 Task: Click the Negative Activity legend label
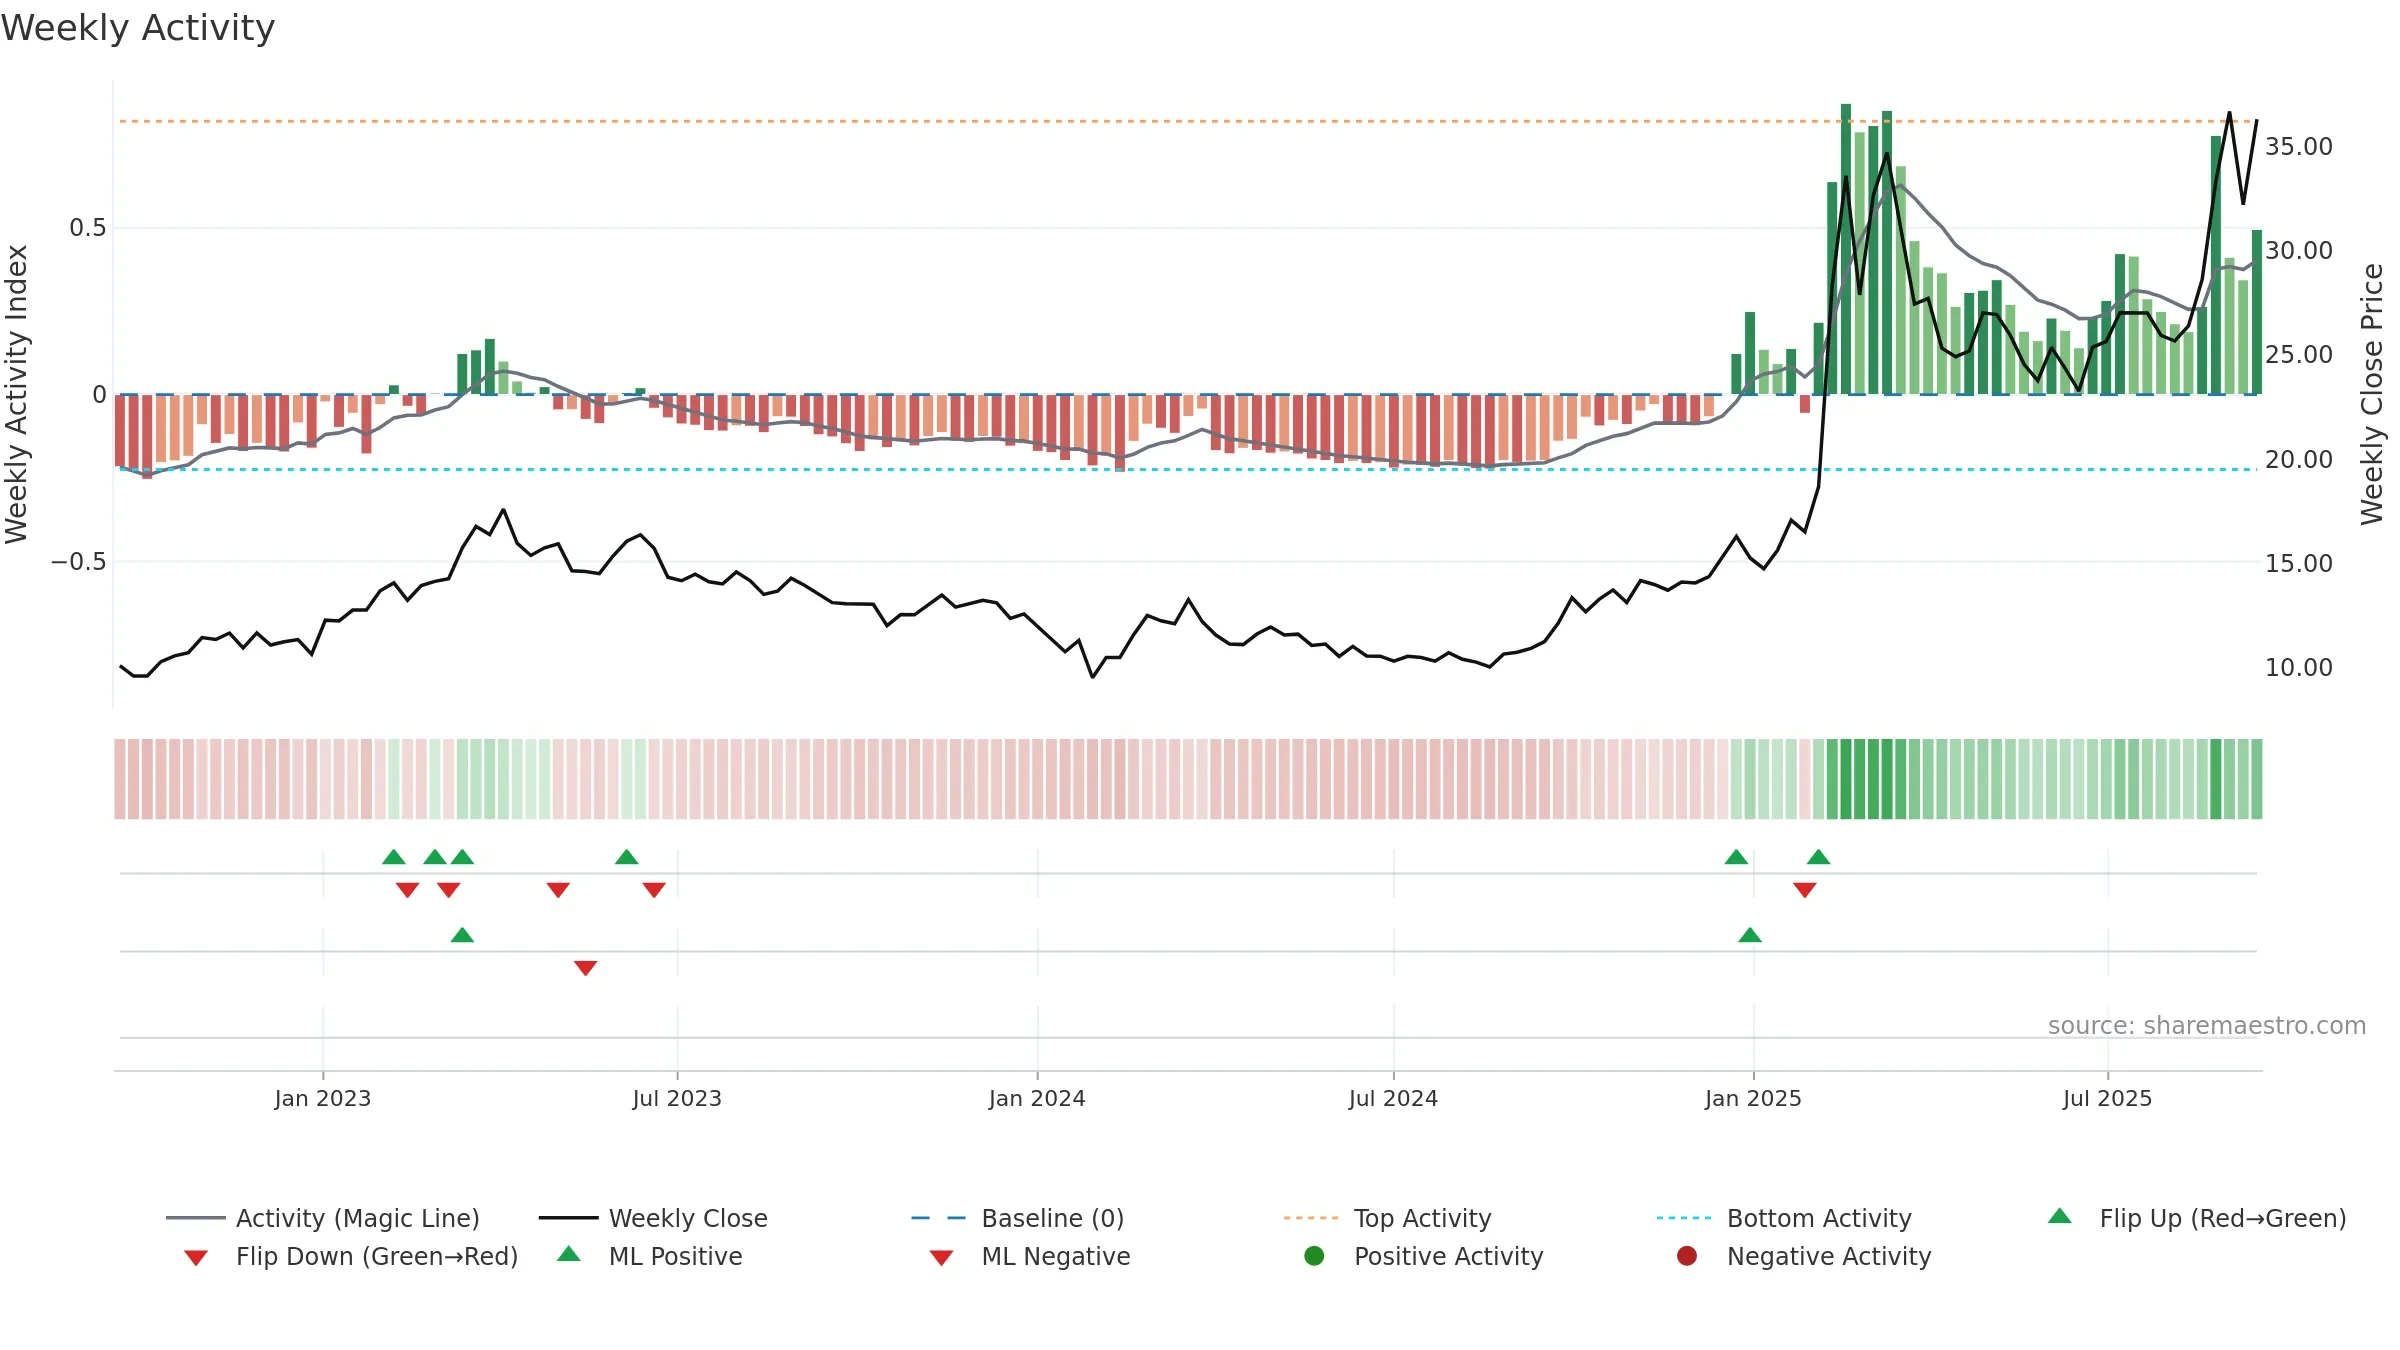(1829, 1256)
